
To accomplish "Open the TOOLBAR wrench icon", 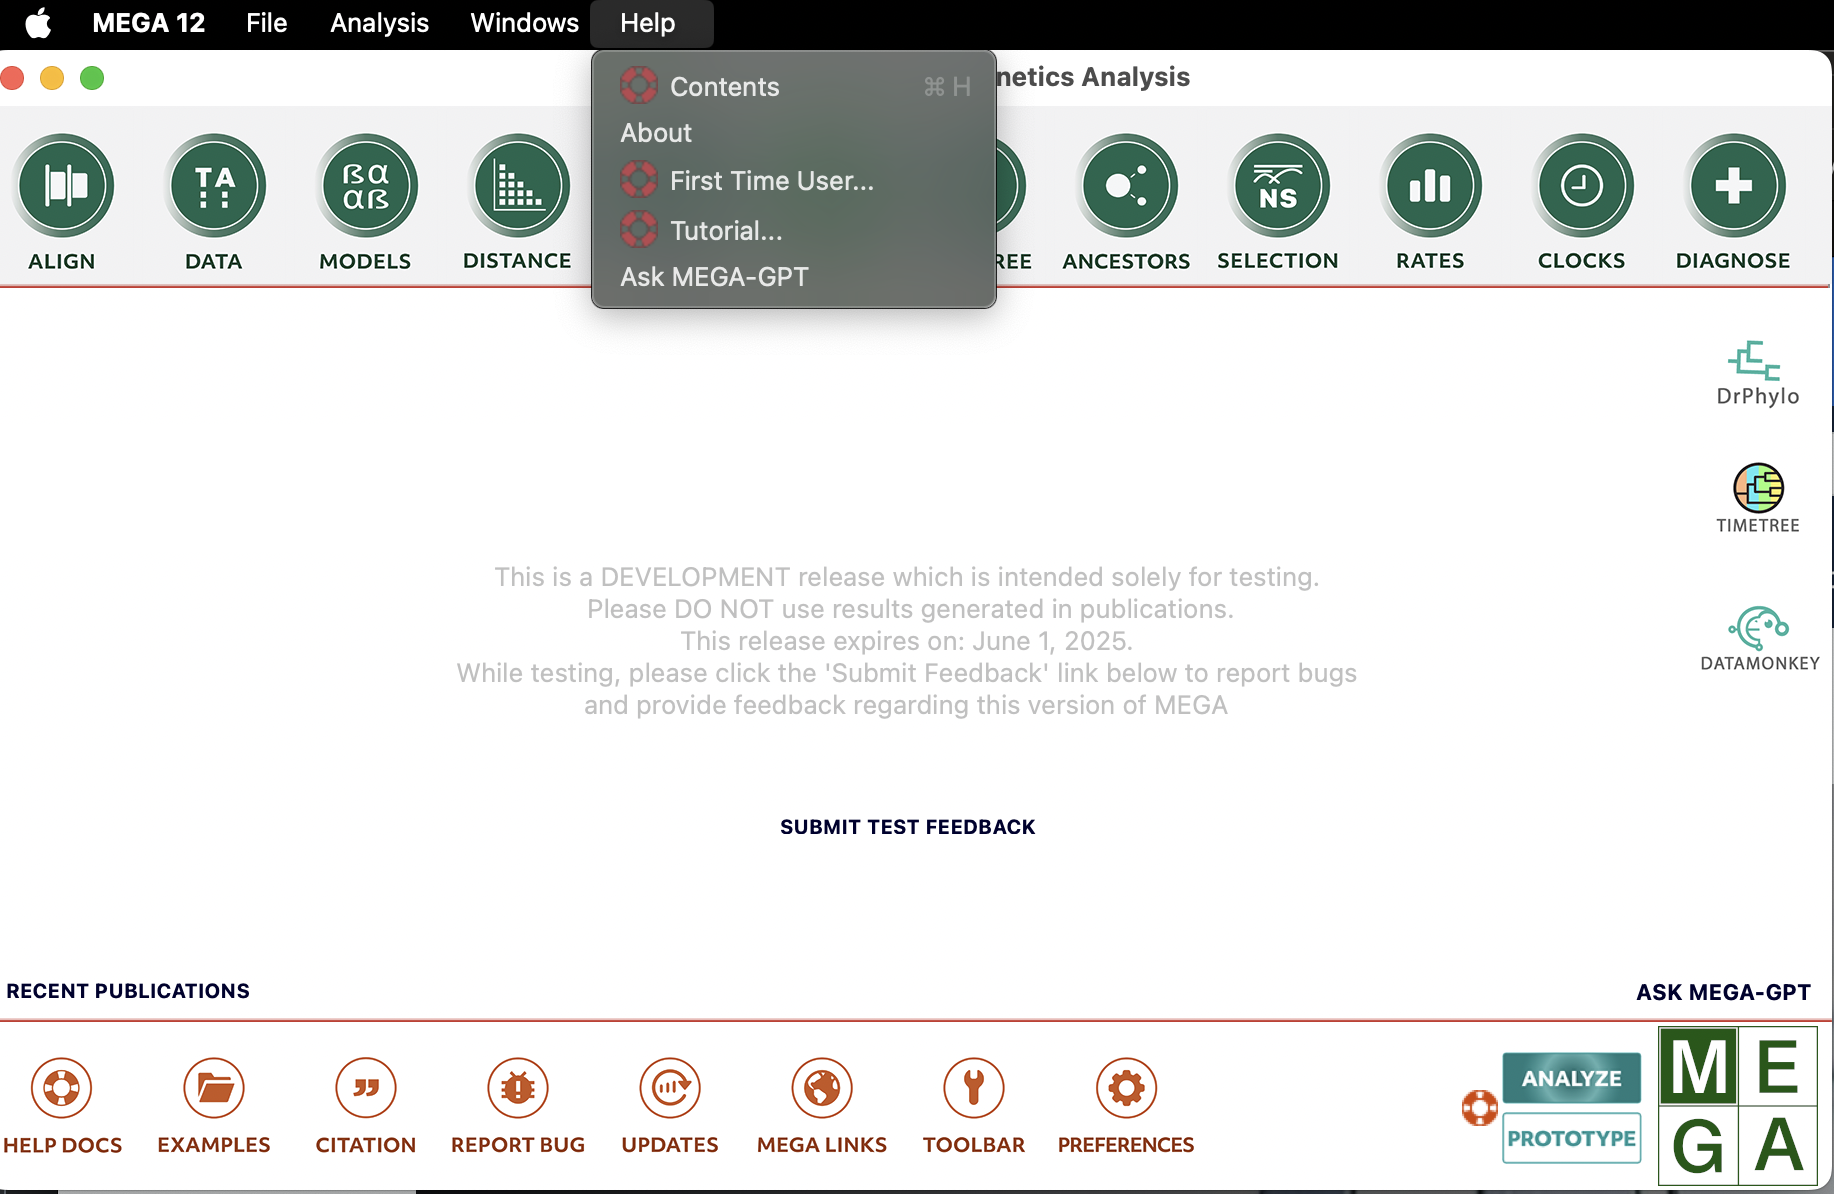I will 974,1087.
